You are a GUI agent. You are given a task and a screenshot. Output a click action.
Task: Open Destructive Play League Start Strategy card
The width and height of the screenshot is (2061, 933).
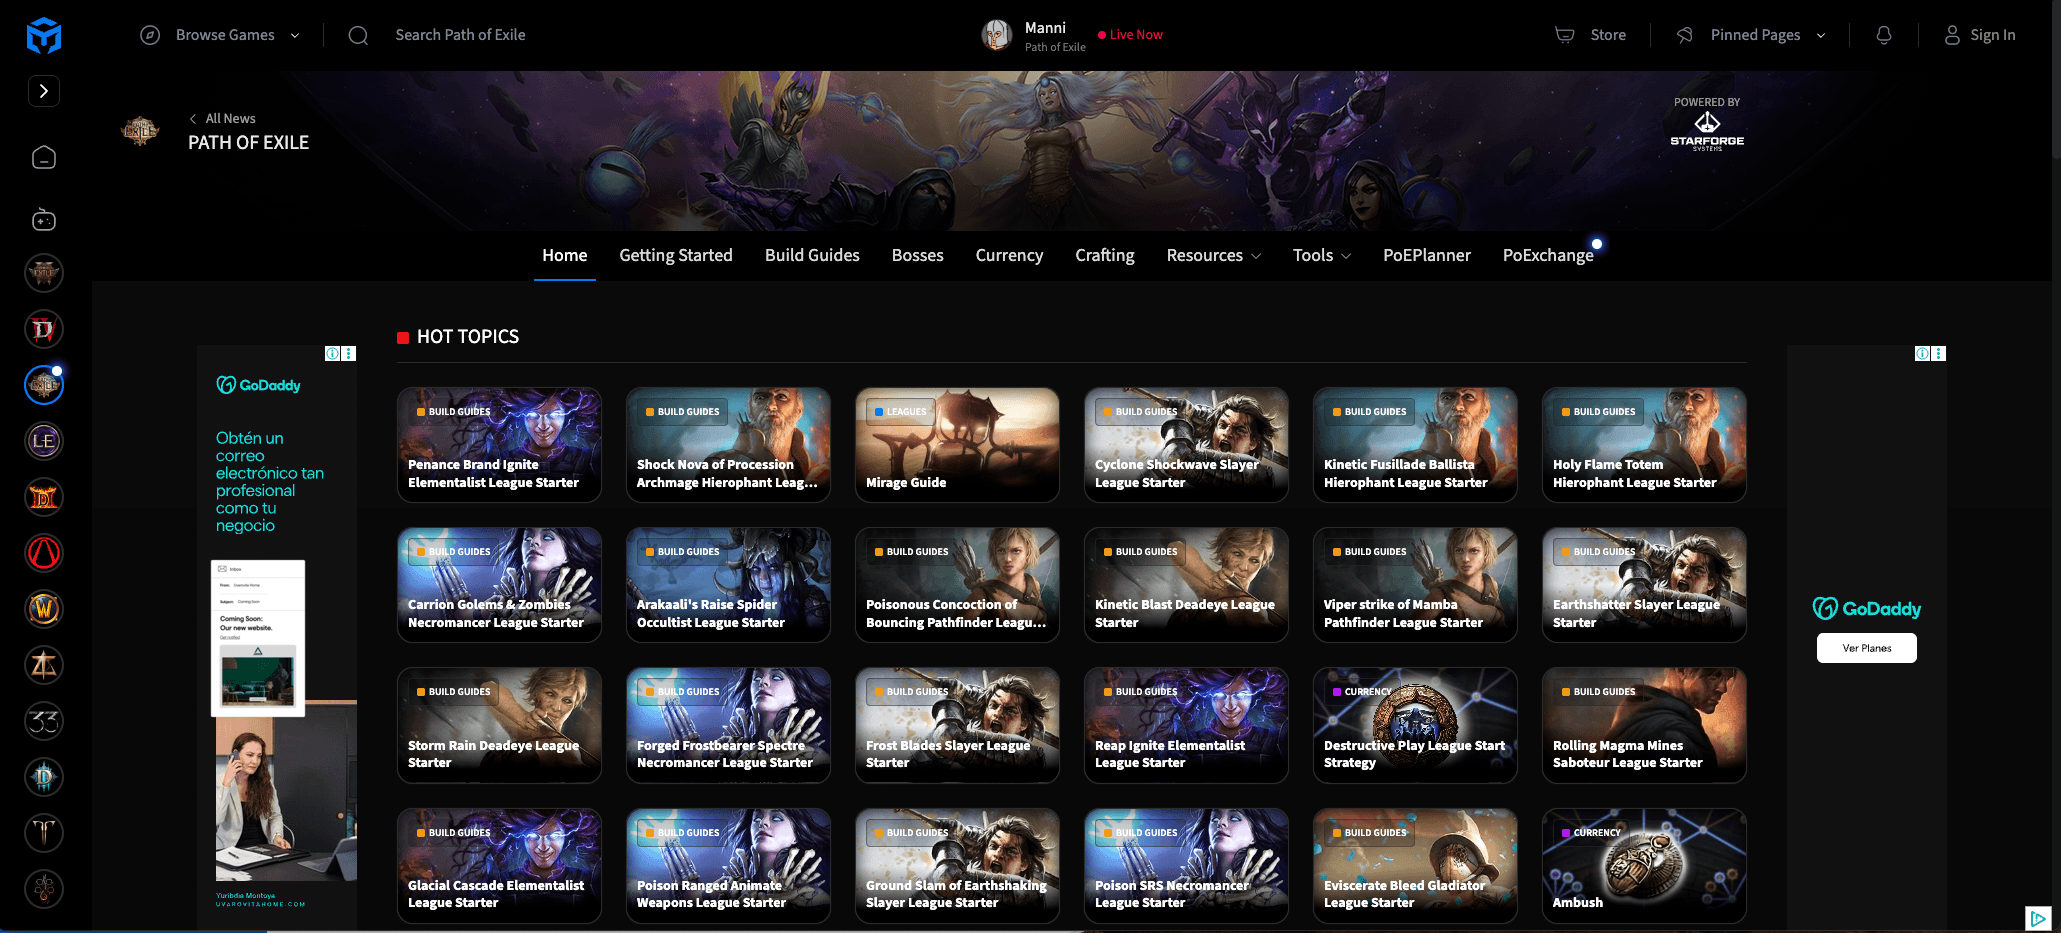point(1415,725)
